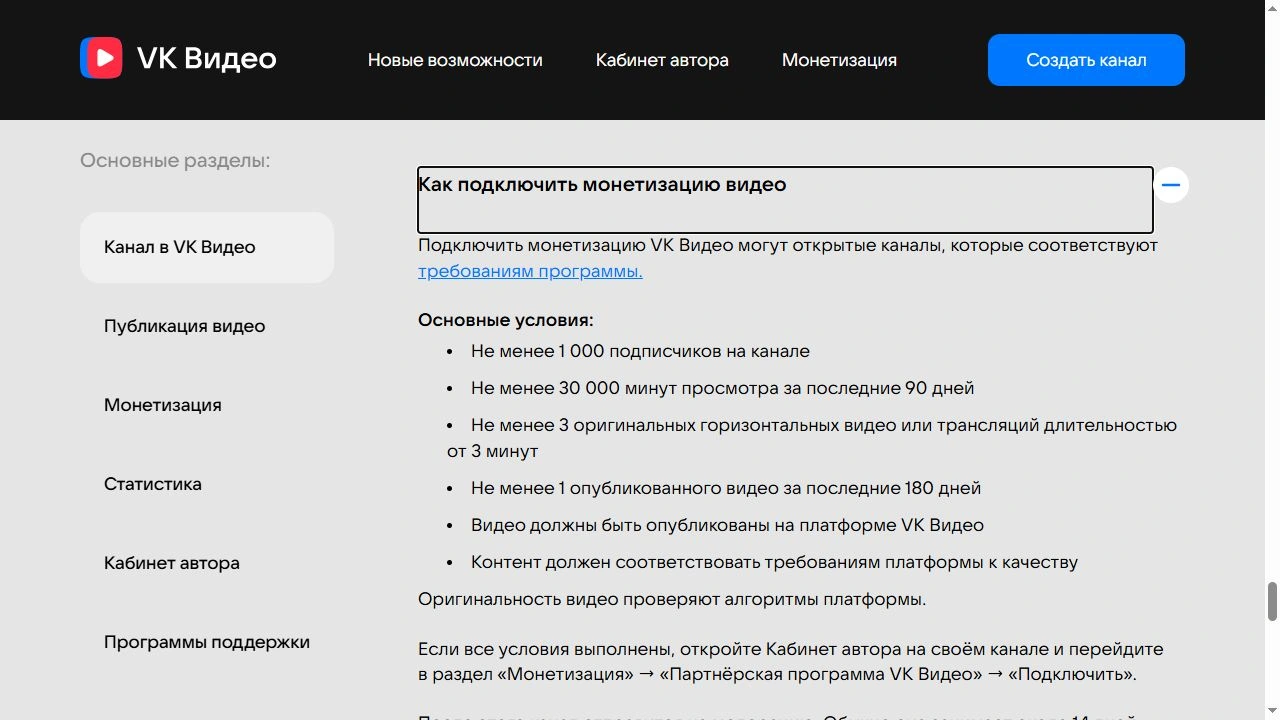Viewport: 1280px width, 720px height.
Task: Click Не менее 1 000 подписчиков text
Action: pos(640,351)
